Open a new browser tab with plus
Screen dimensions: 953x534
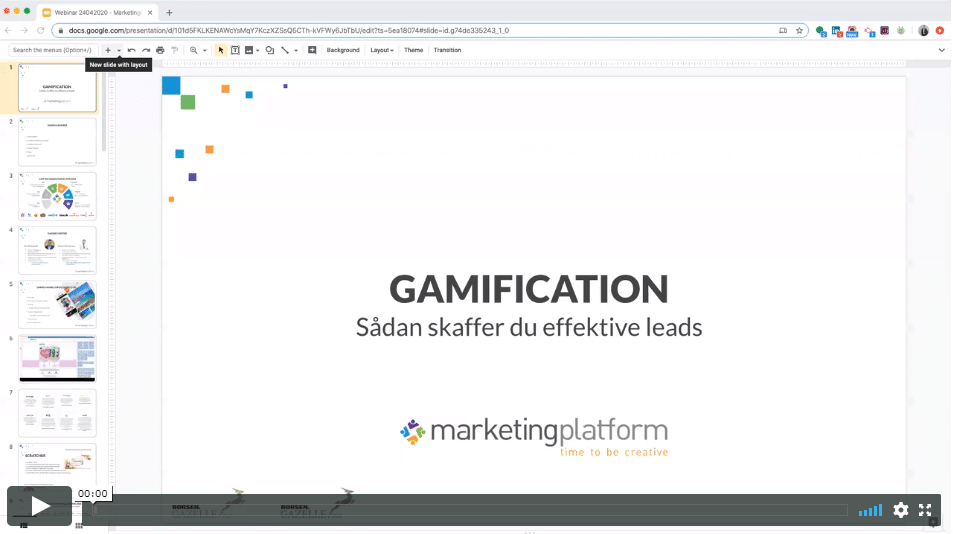170,13
